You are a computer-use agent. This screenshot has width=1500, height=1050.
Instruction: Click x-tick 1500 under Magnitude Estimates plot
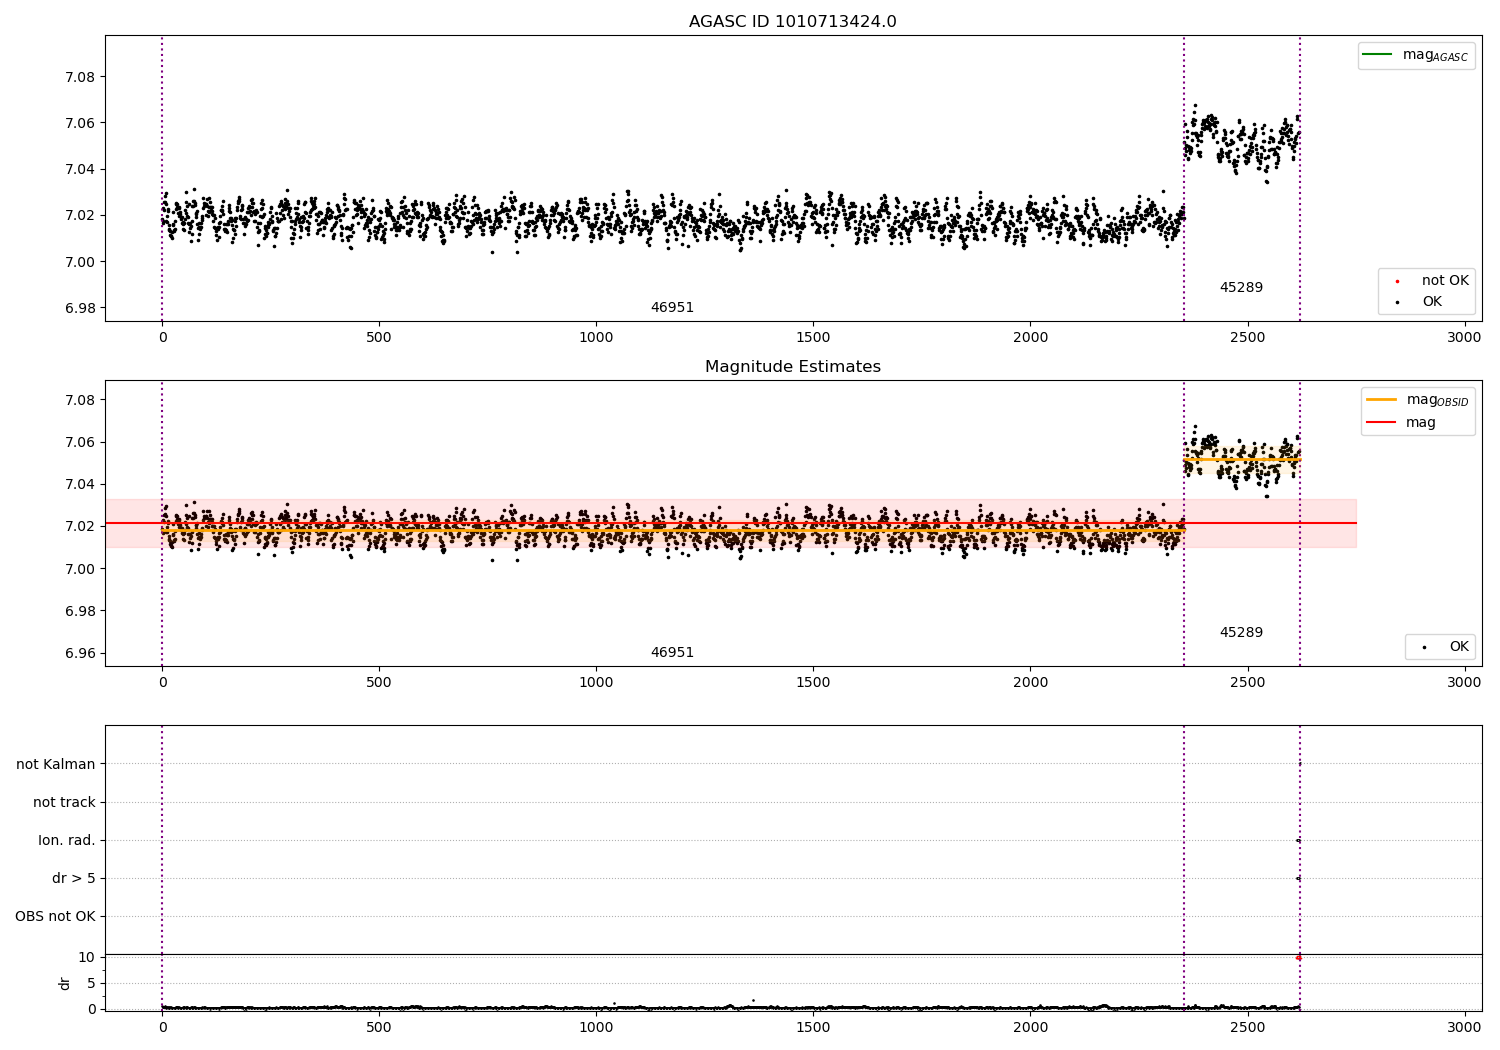click(x=813, y=683)
